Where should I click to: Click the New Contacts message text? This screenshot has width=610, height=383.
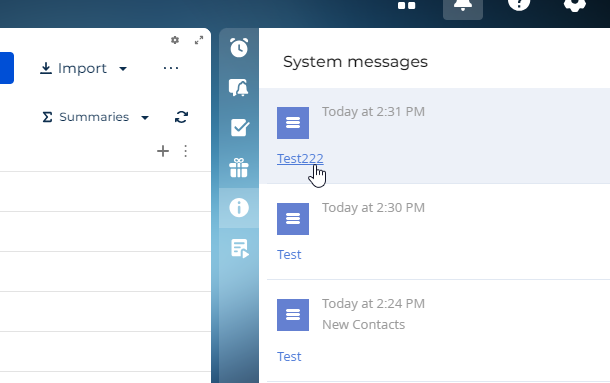363,325
